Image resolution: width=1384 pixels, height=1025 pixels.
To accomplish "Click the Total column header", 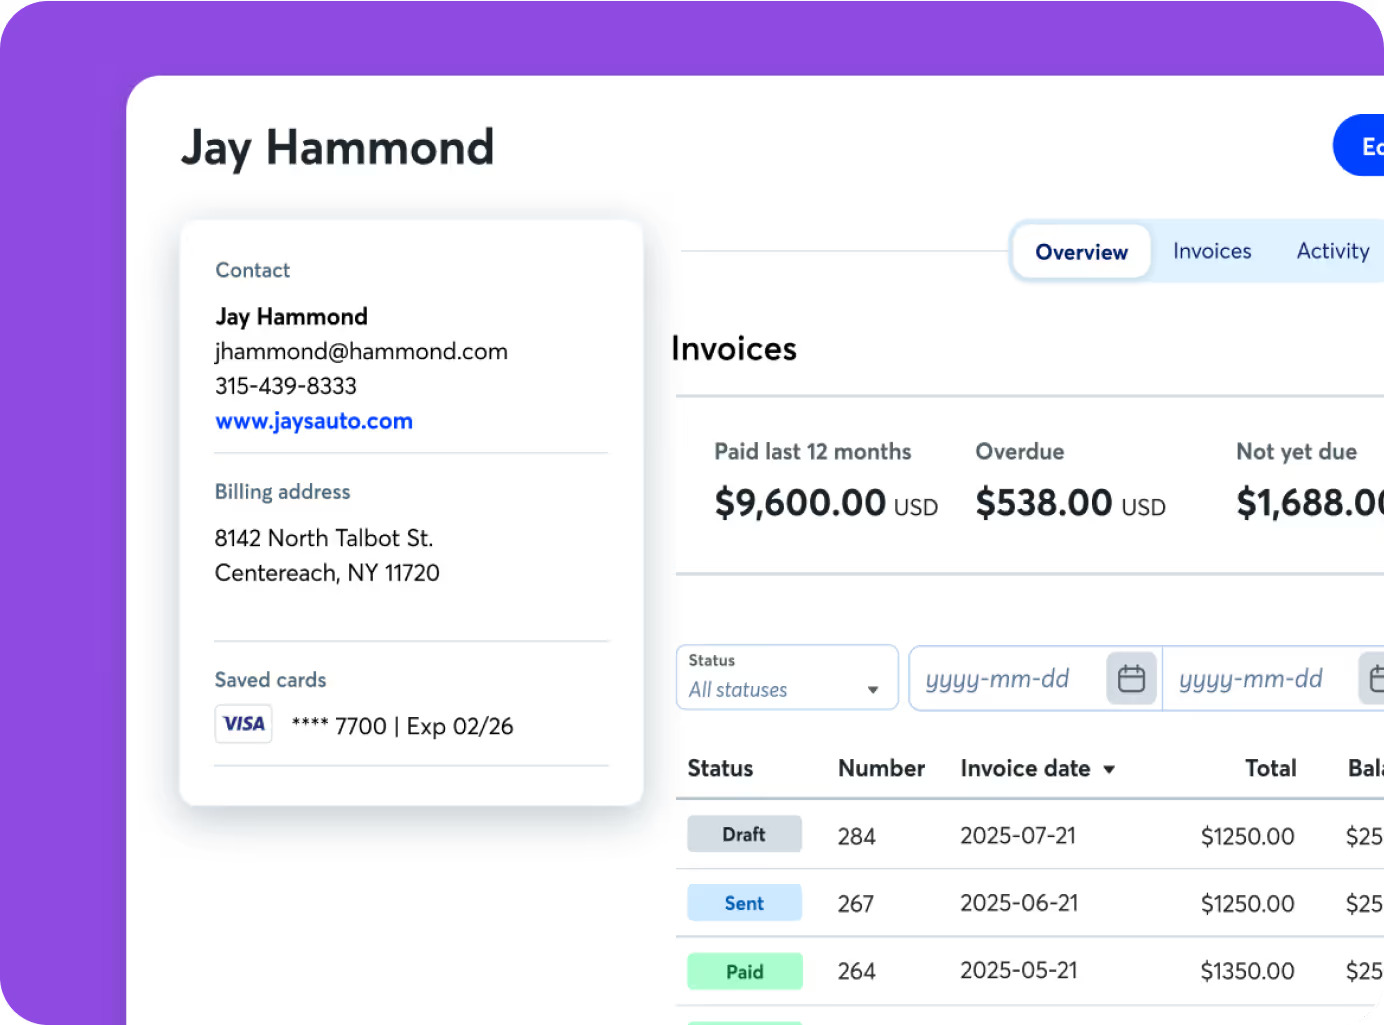I will [x=1270, y=769].
